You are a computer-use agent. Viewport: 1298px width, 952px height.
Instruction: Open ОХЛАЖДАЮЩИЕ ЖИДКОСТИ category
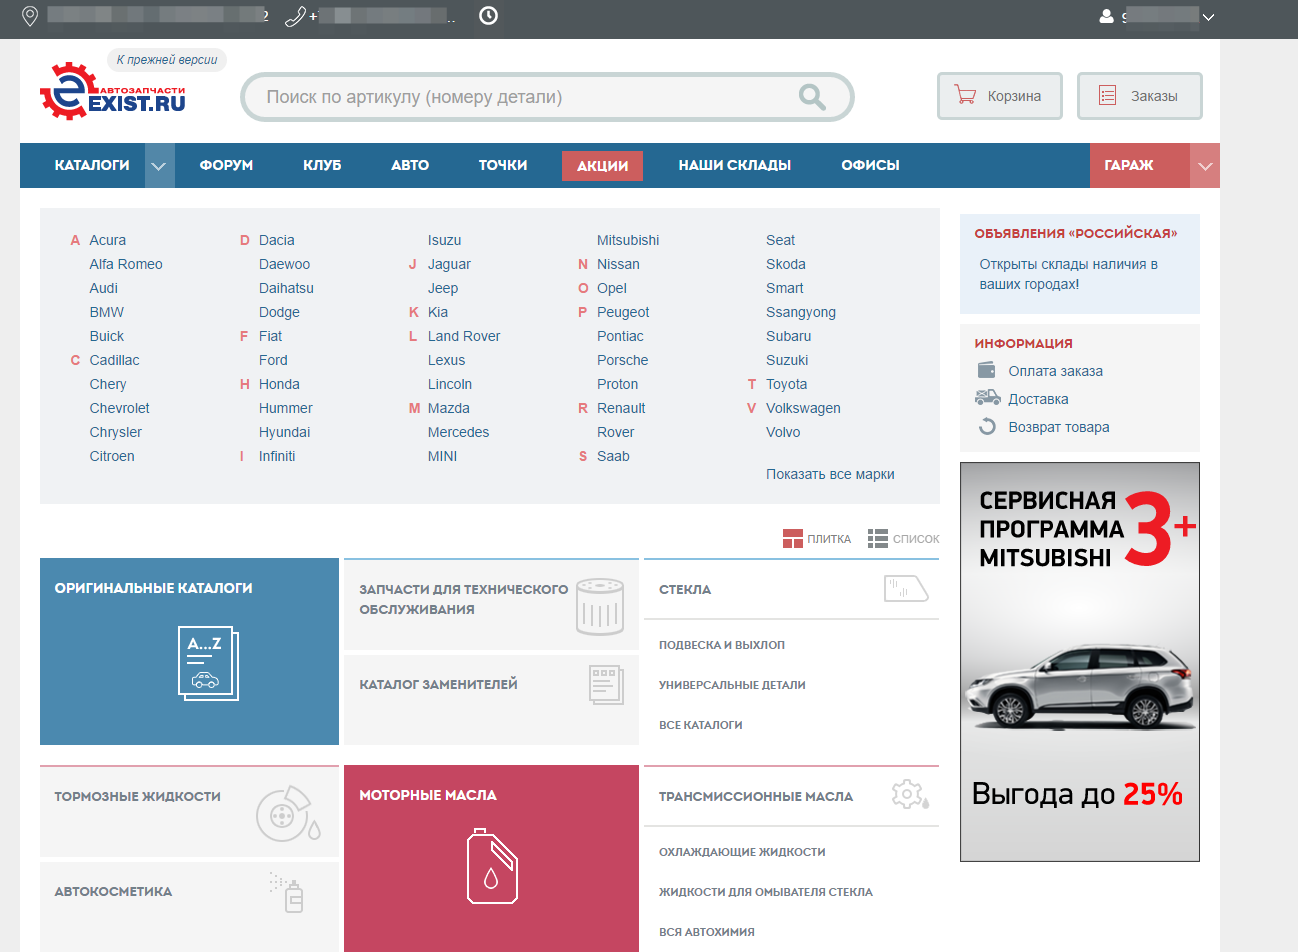pyautogui.click(x=742, y=852)
